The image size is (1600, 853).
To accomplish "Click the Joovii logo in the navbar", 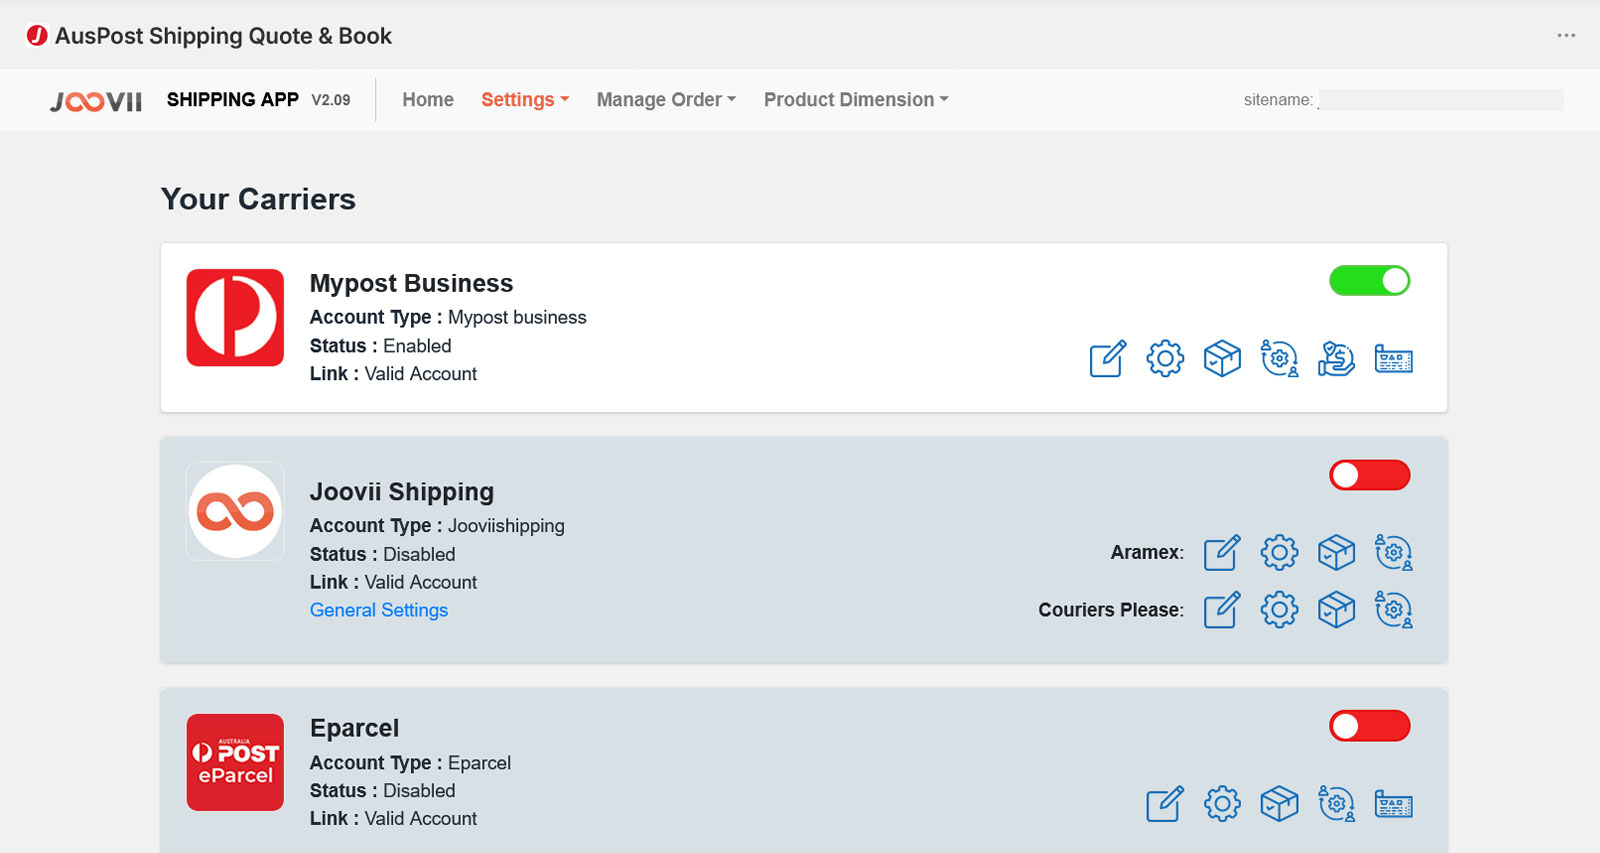I will click(x=96, y=101).
